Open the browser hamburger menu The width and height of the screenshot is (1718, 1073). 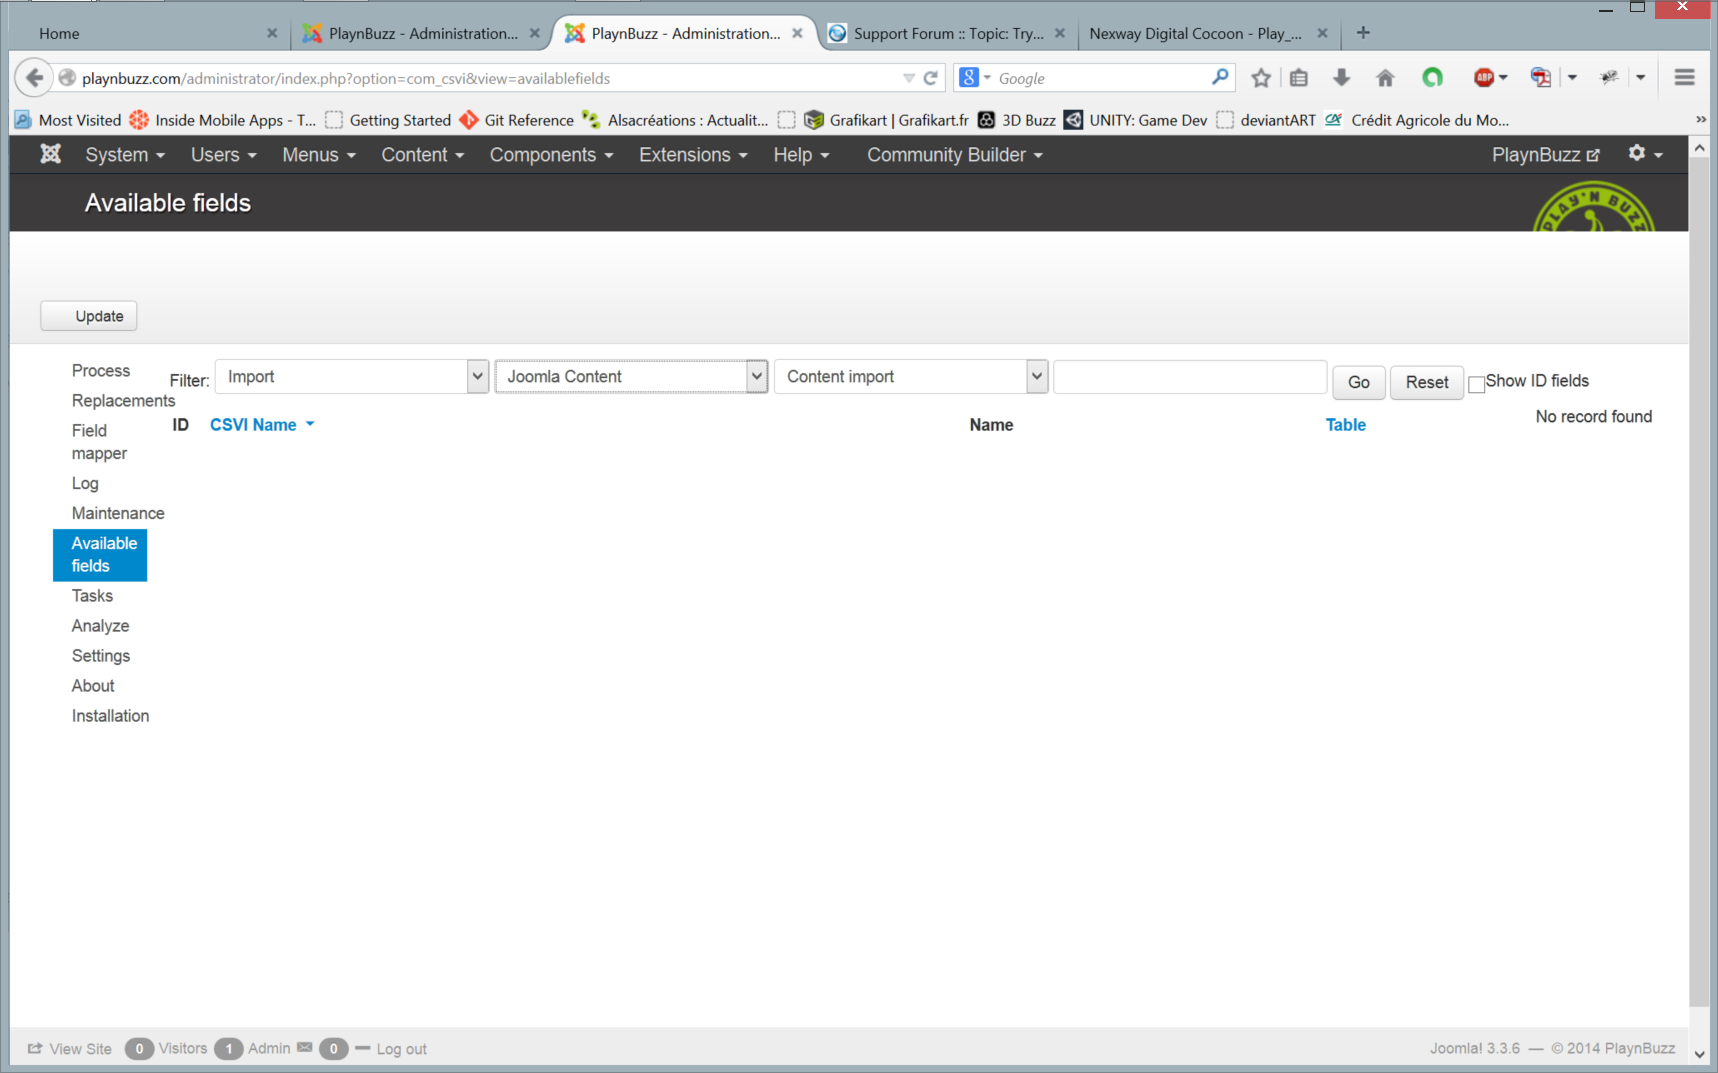[1684, 78]
